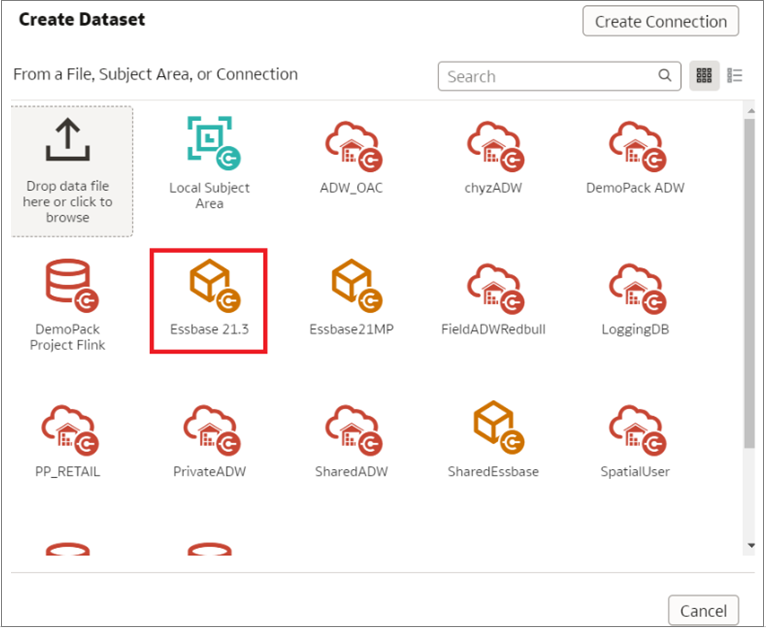Select the ADW_OAC connection icon
This screenshot has width=766, height=628.
pyautogui.click(x=351, y=146)
